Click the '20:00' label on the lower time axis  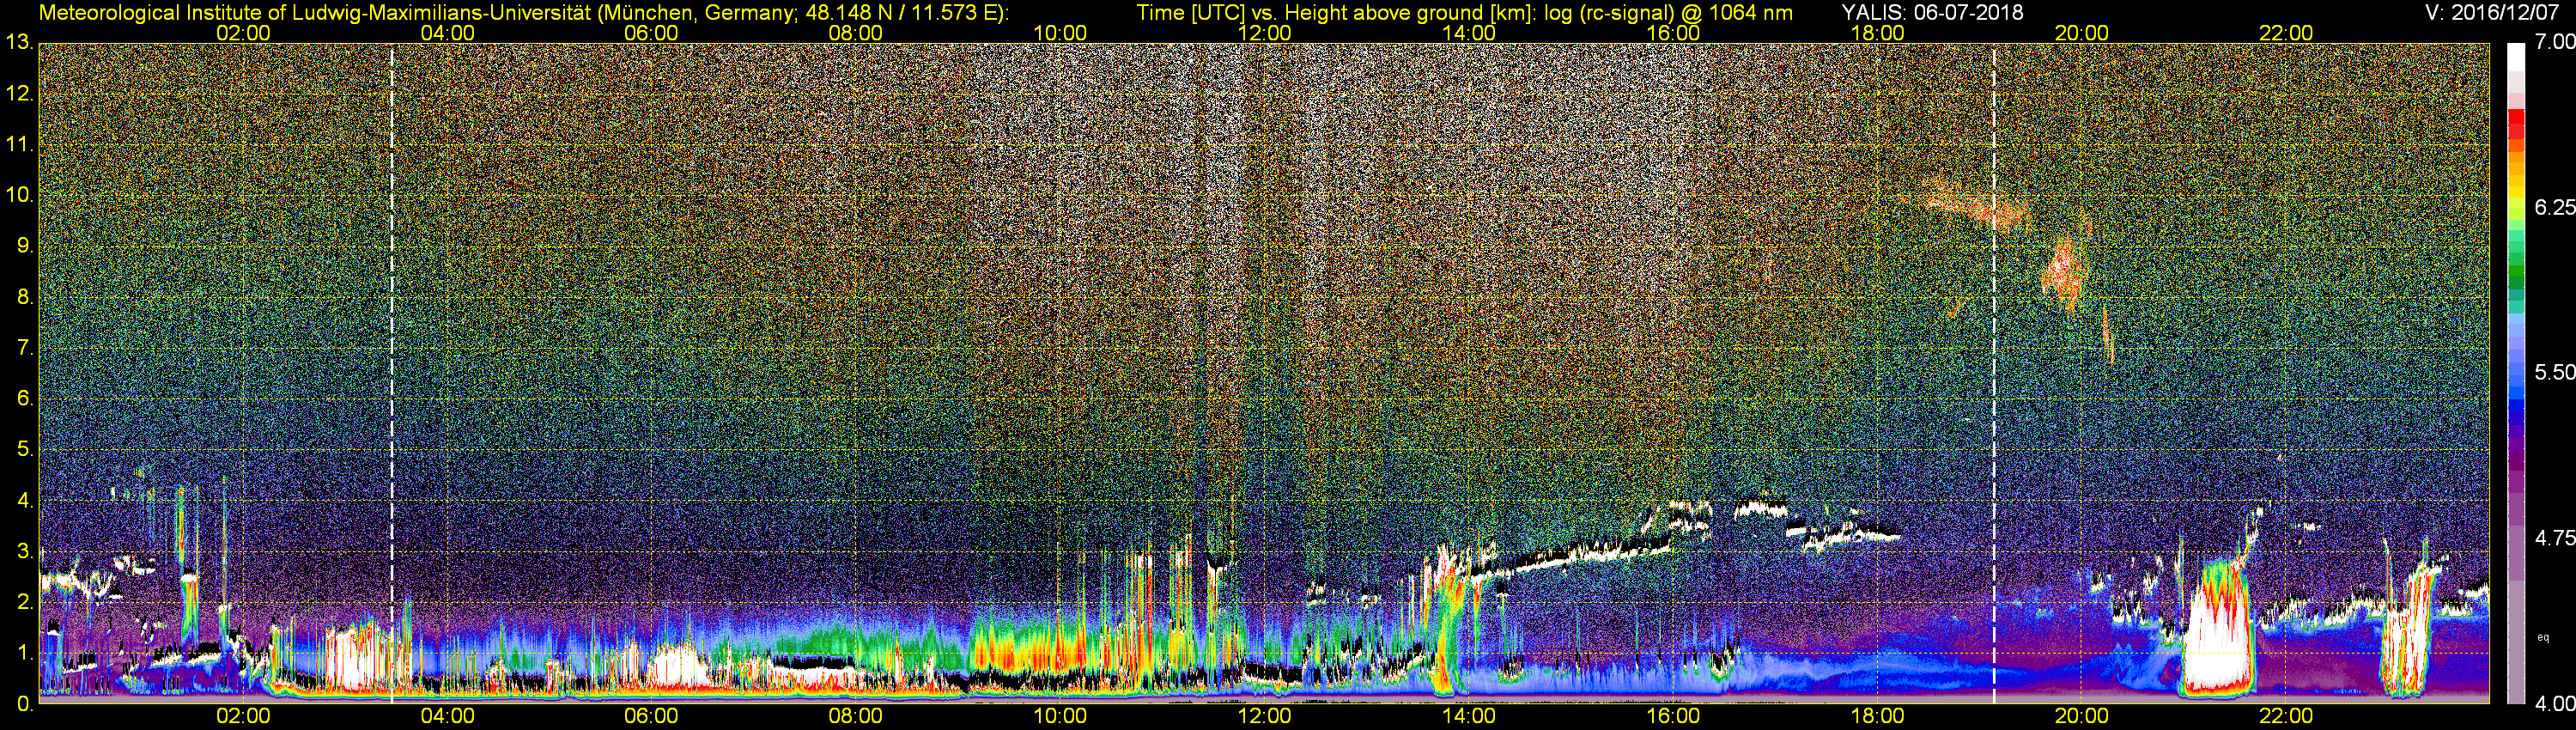click(x=2082, y=716)
